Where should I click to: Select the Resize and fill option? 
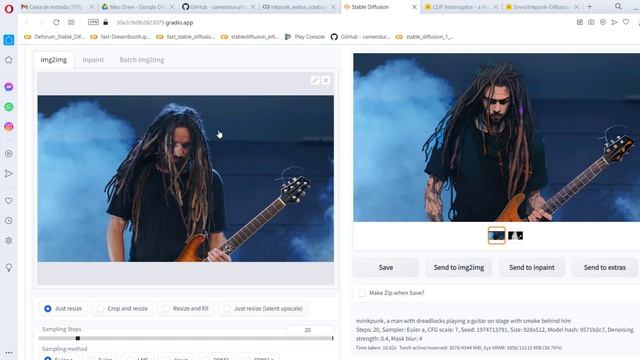click(186, 309)
